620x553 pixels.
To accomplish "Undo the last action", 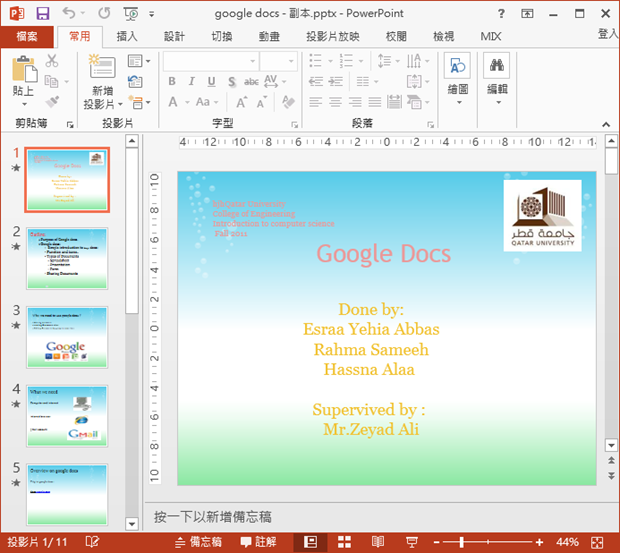I will (69, 13).
